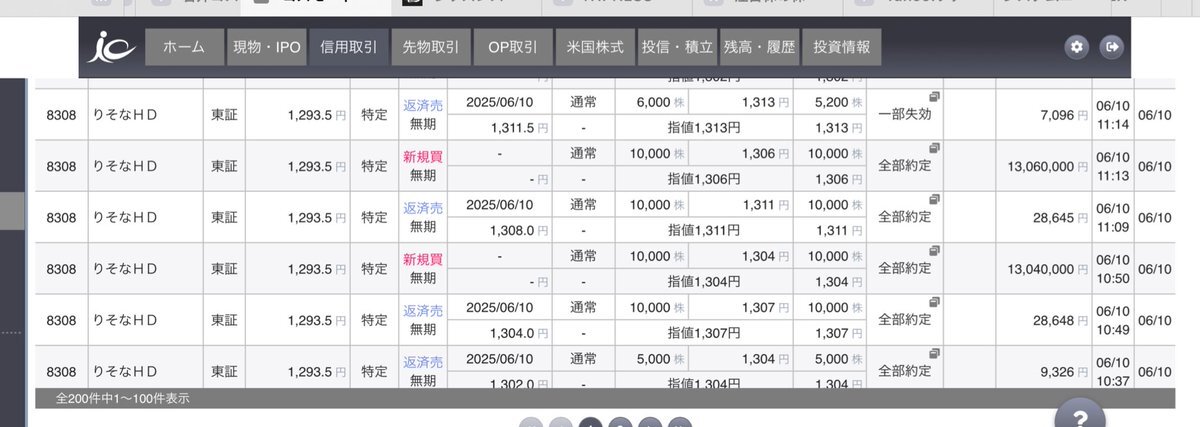
Task: Click 全部約定 status in the 10:49 row
Action: 905,320
